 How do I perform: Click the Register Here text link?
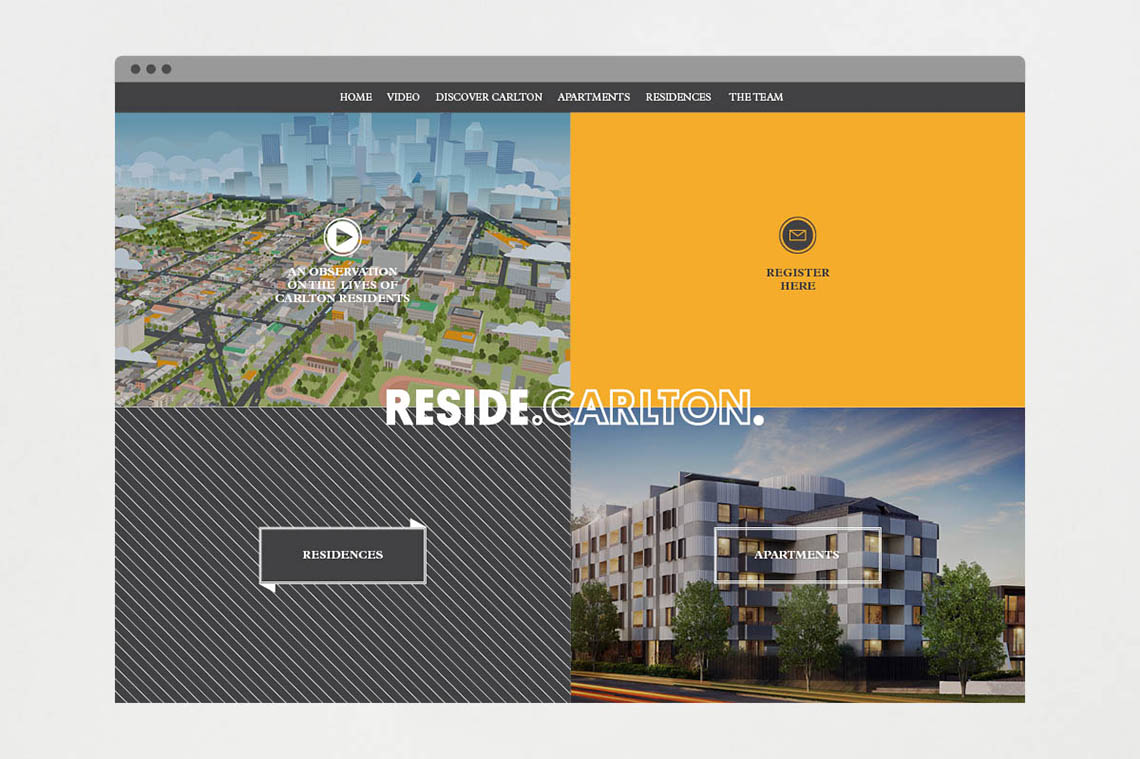pos(797,279)
